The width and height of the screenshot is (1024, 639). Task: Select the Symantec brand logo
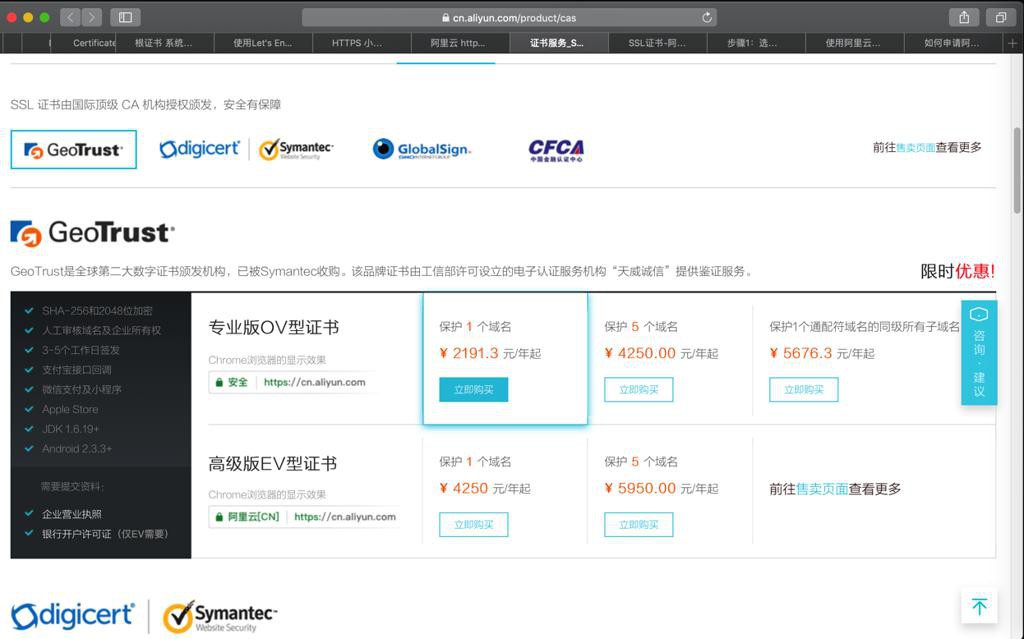296,149
